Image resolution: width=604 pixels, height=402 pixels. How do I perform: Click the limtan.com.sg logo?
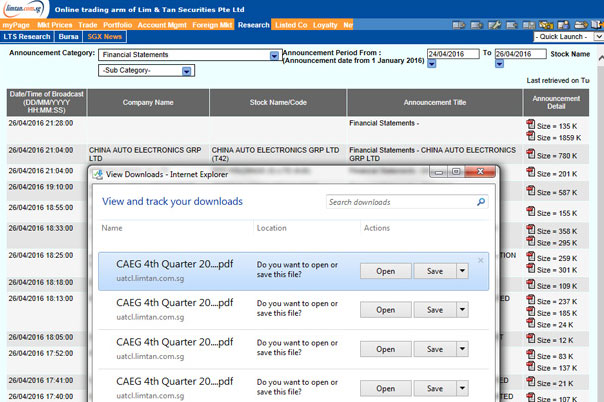pos(25,9)
